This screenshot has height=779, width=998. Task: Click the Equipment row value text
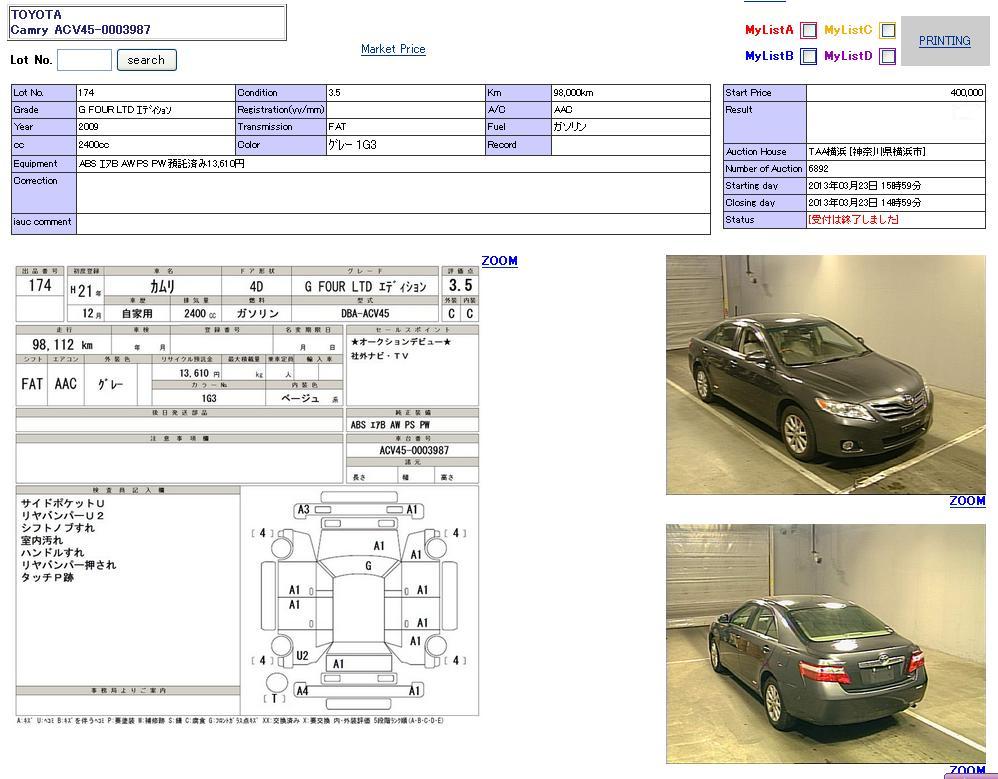161,164
